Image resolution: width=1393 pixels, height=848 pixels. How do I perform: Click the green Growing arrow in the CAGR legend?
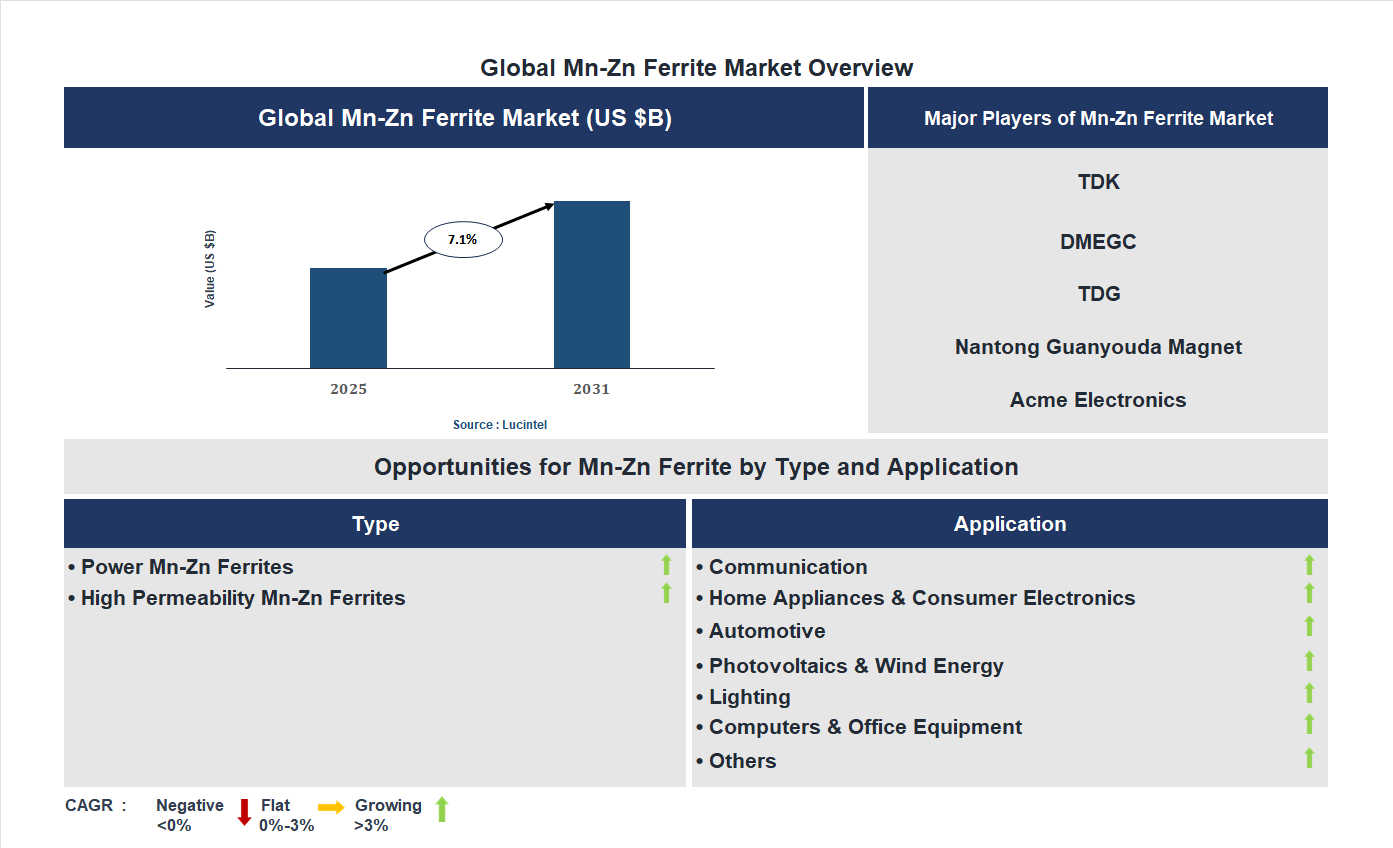click(441, 810)
